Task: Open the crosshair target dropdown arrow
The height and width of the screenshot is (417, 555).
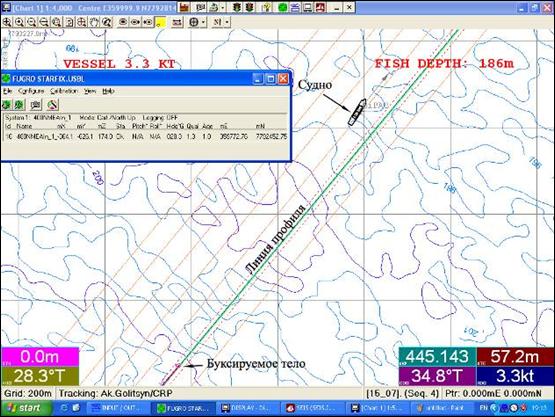Action: pyautogui.click(x=203, y=22)
